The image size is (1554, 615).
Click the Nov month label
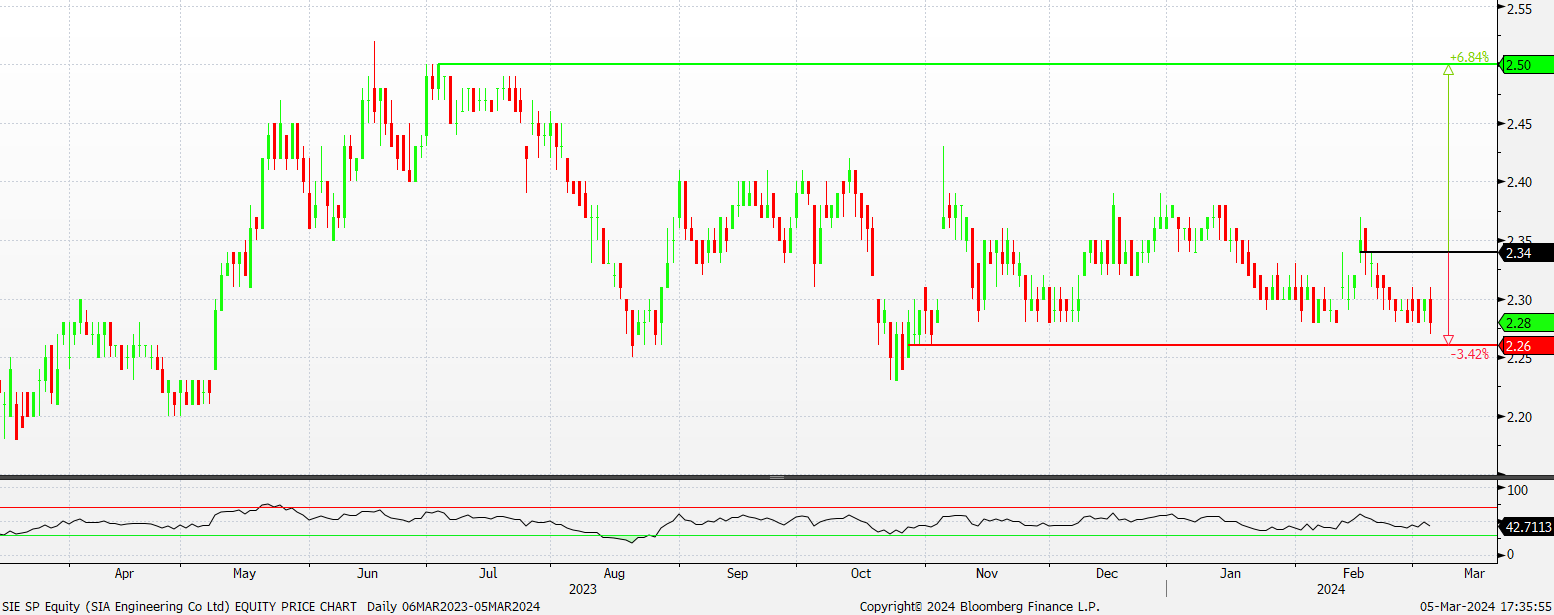(987, 574)
